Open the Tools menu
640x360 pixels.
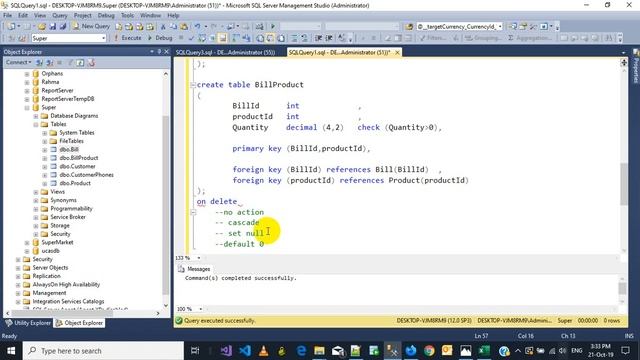pos(127,15)
